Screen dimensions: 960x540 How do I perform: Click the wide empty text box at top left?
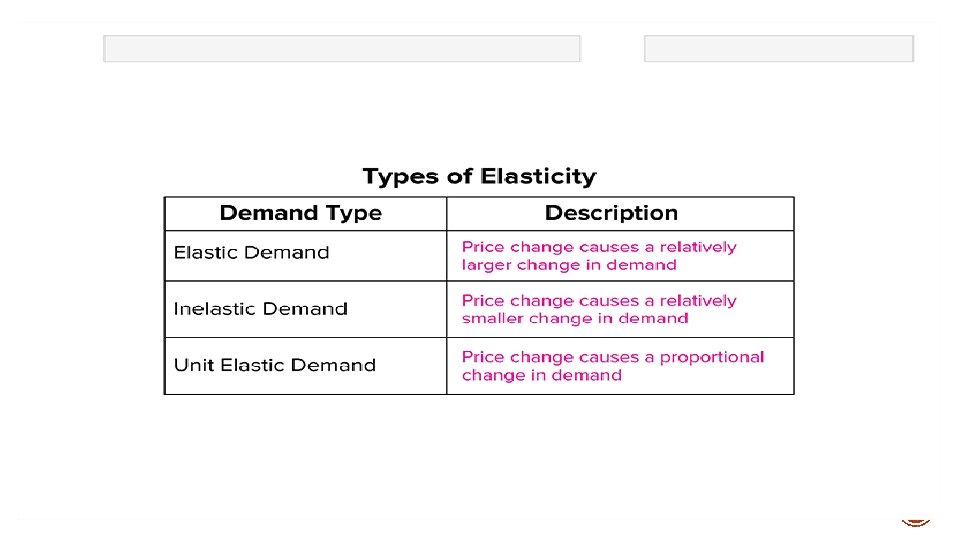click(341, 49)
